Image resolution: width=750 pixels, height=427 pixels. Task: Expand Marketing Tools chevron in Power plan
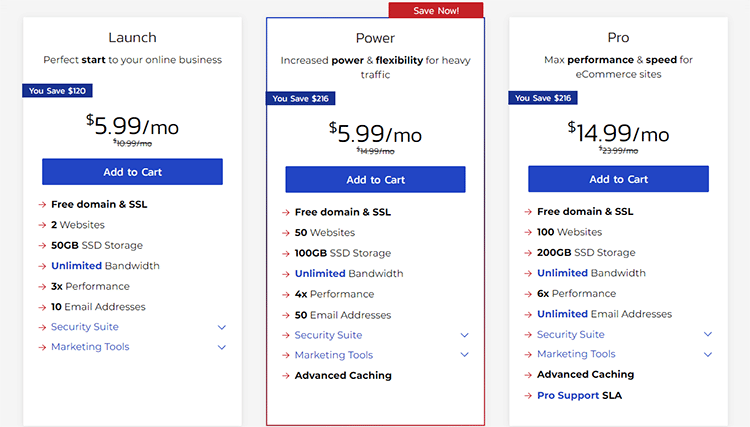click(465, 355)
